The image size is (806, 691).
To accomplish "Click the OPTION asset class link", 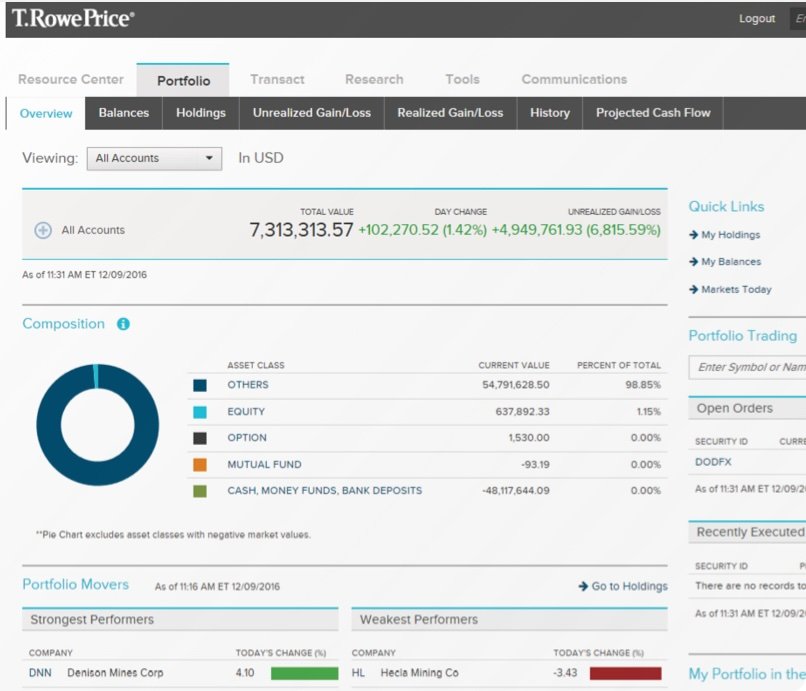I will coord(247,438).
